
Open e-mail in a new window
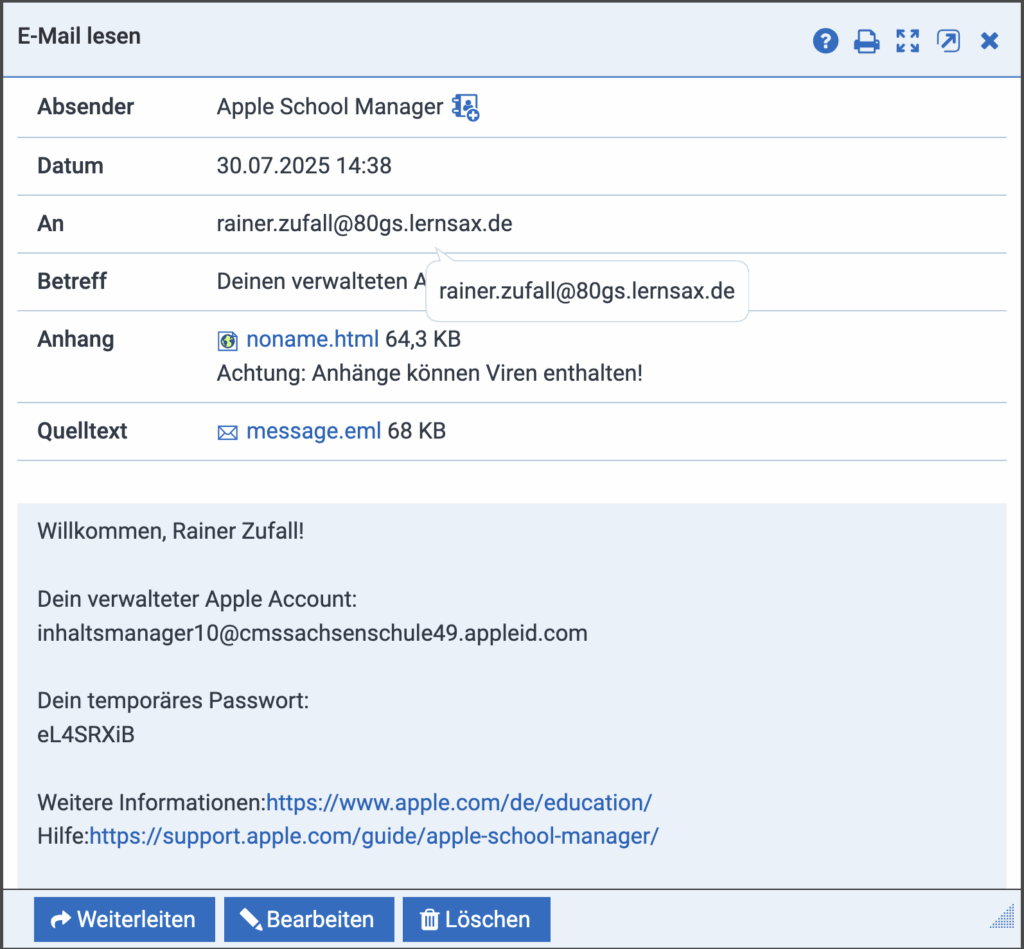click(x=948, y=40)
